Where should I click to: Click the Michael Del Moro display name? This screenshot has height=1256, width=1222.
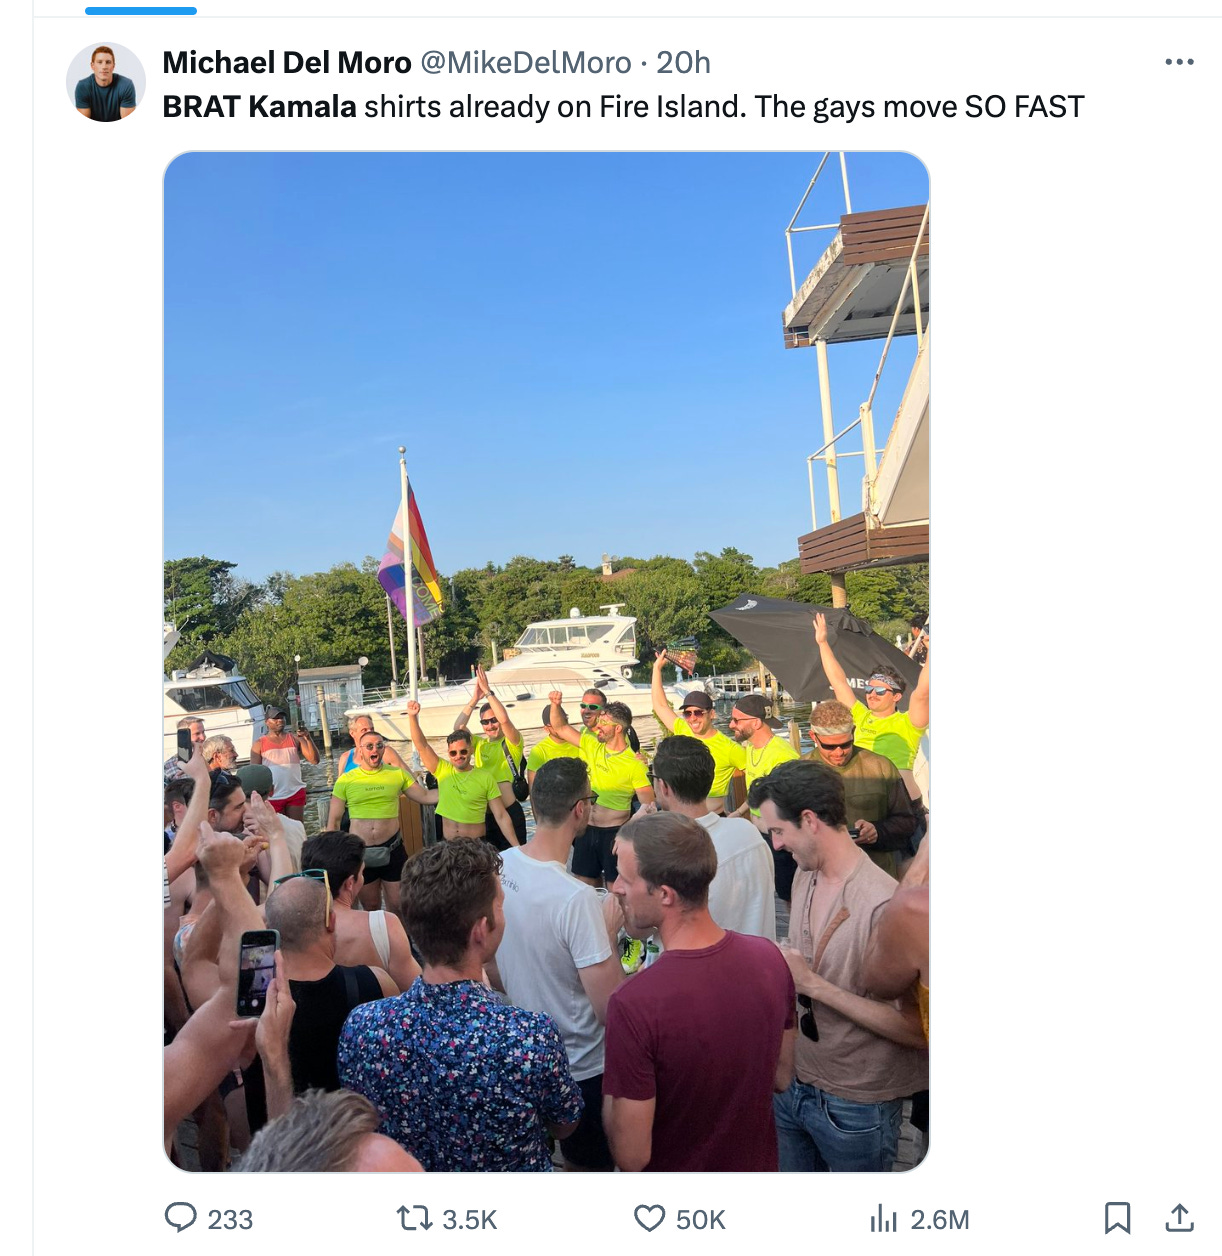pos(287,63)
